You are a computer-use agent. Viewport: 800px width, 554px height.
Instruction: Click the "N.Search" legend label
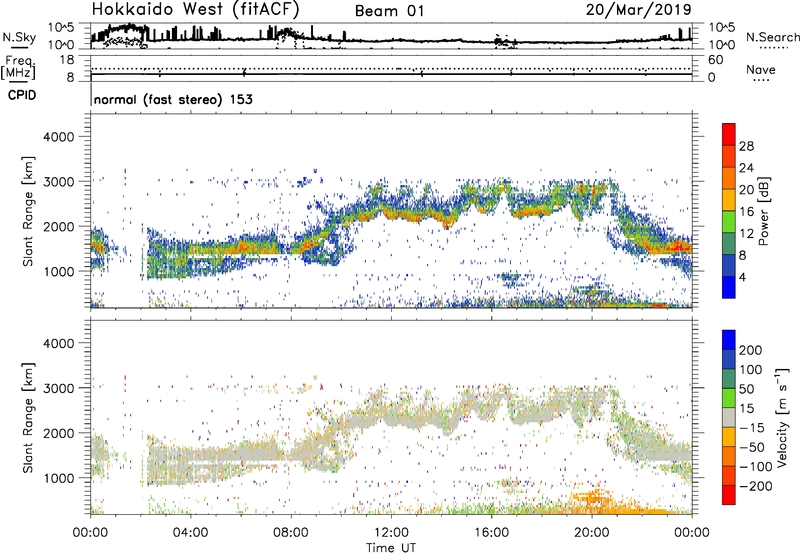tap(772, 37)
